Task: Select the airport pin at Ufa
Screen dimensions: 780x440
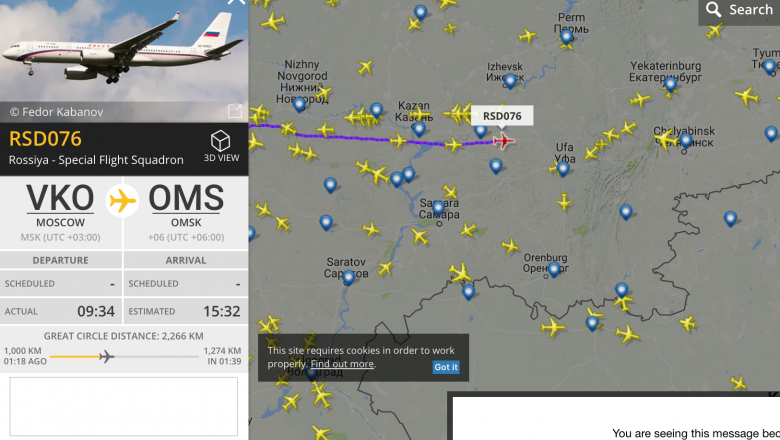Action: tap(563, 169)
